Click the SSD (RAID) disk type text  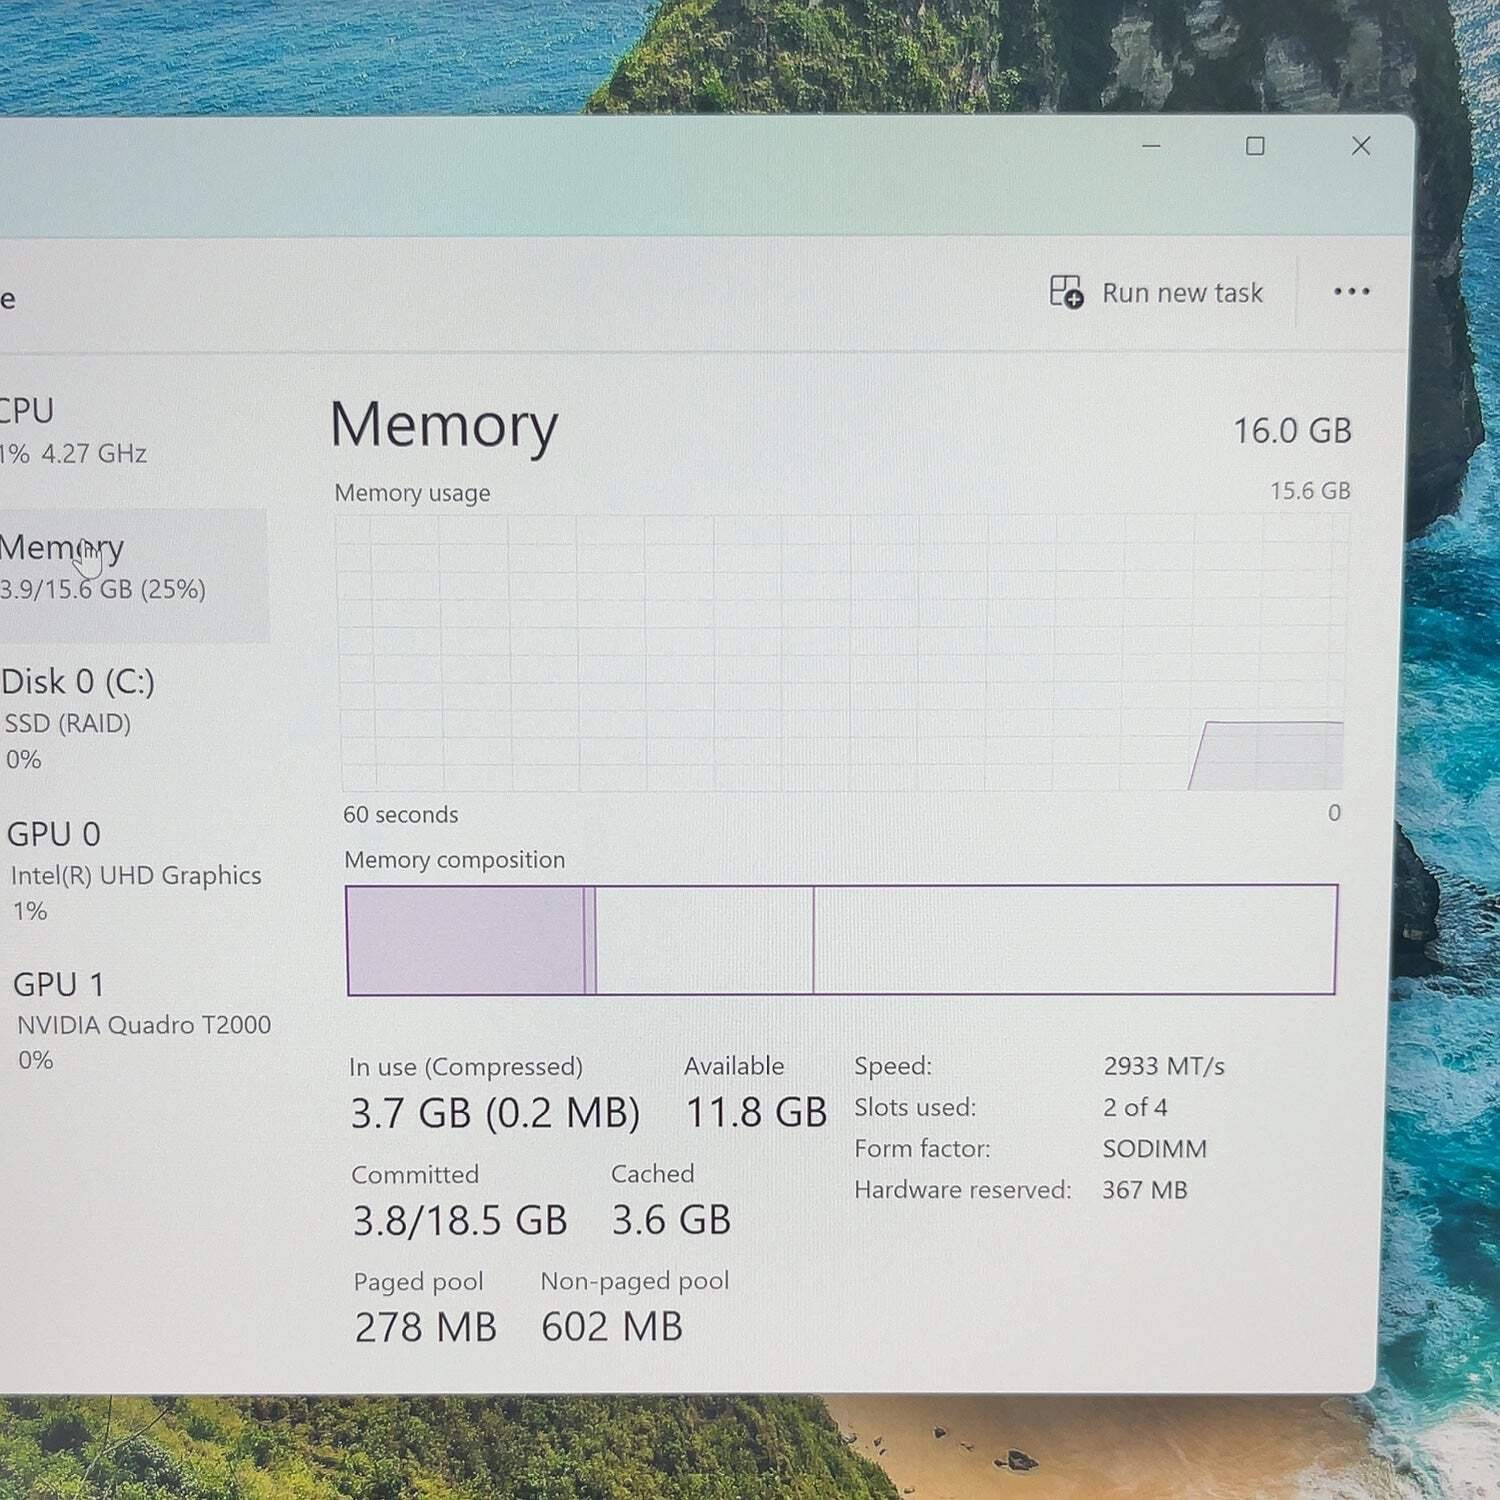coord(67,723)
